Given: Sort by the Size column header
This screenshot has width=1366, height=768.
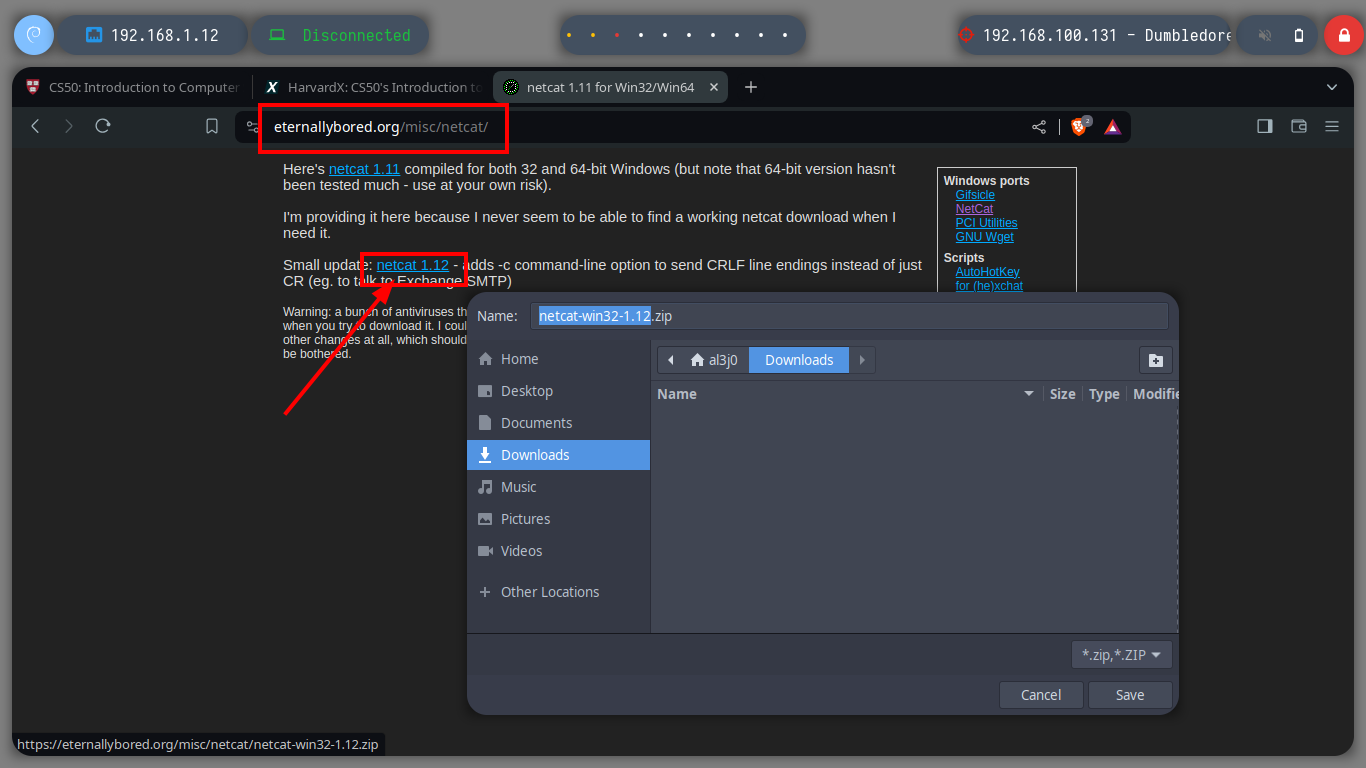Looking at the screenshot, I should (x=1063, y=394).
